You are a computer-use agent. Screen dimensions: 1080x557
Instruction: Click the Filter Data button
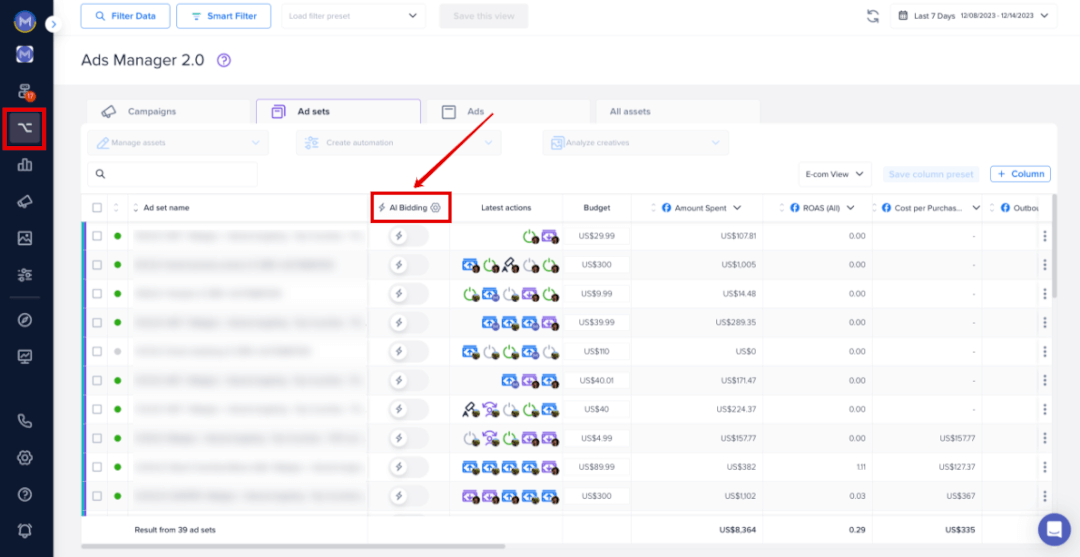[125, 16]
